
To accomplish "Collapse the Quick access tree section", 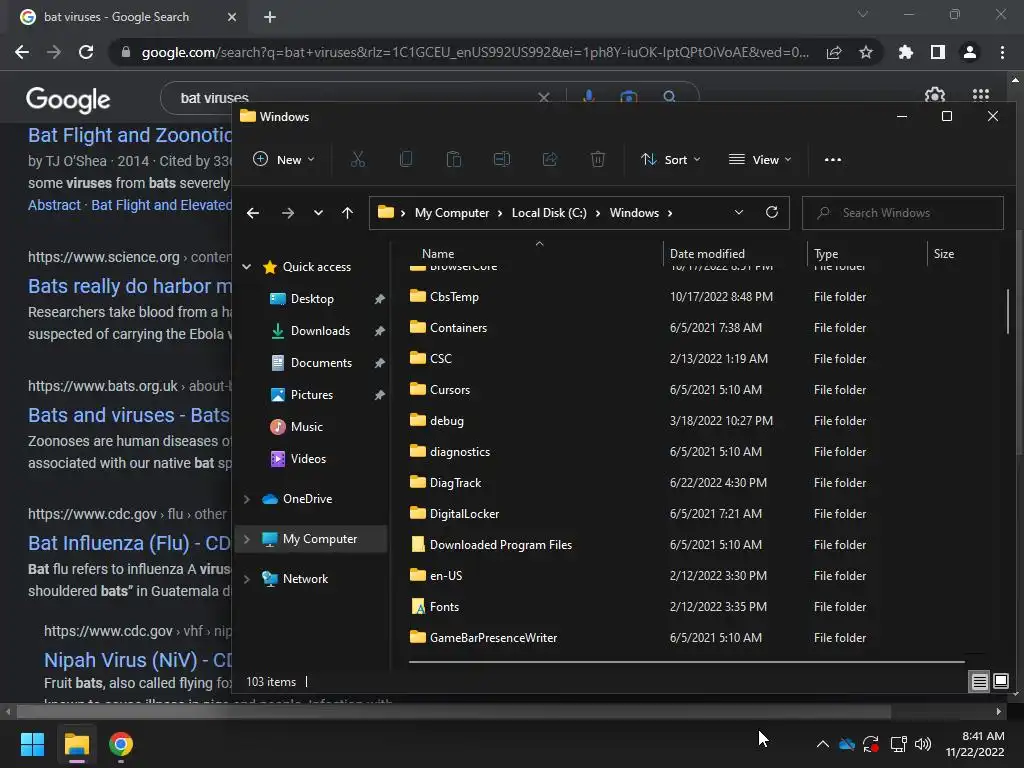I will pyautogui.click(x=247, y=266).
